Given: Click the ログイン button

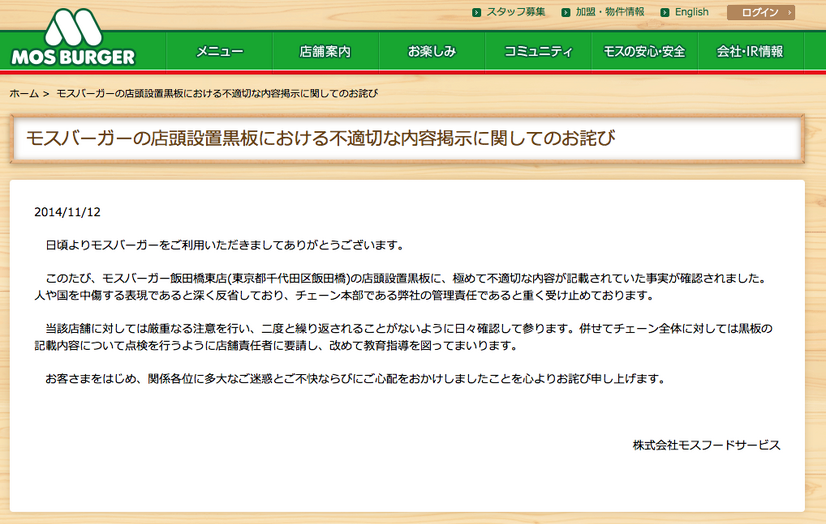Looking at the screenshot, I should (761, 12).
